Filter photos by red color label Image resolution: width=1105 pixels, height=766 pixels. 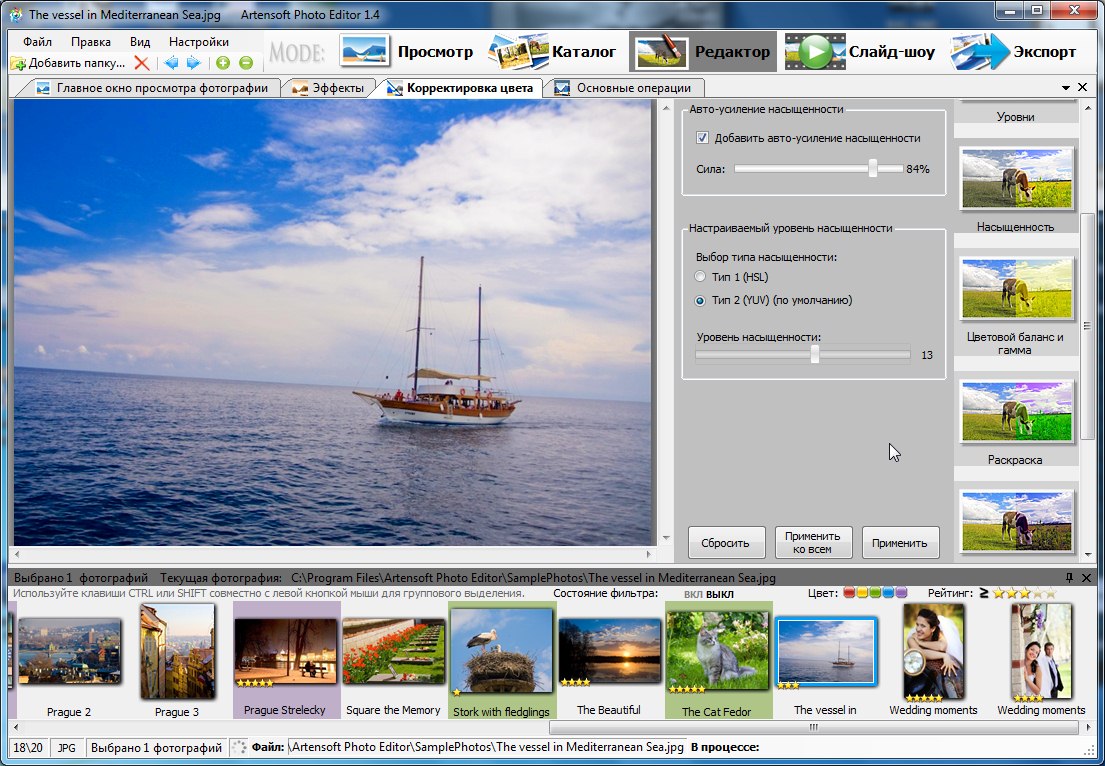tap(849, 593)
